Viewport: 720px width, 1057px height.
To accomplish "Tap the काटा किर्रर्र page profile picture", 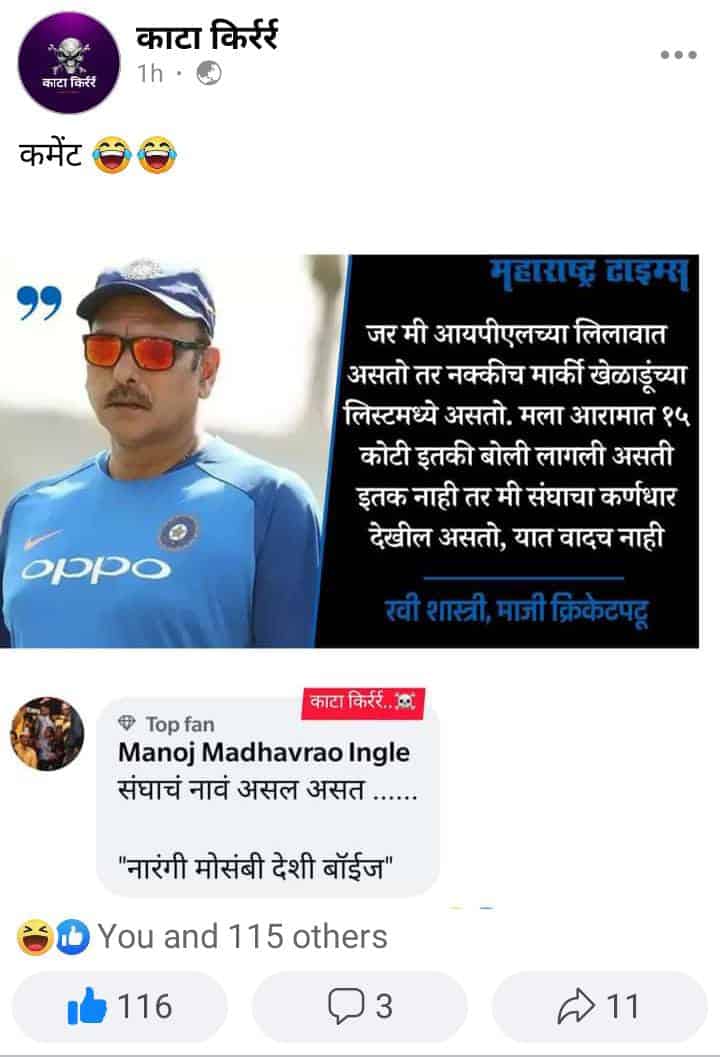I will (x=68, y=63).
